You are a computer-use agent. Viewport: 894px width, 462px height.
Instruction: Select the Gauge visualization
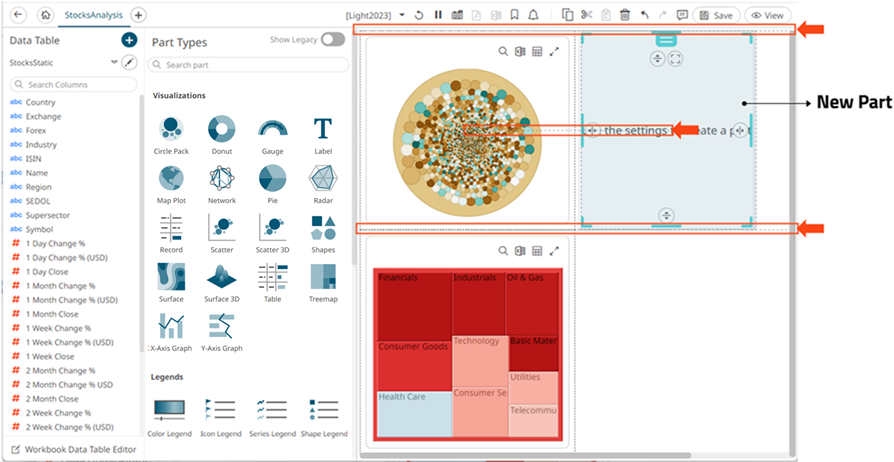pyautogui.click(x=273, y=135)
